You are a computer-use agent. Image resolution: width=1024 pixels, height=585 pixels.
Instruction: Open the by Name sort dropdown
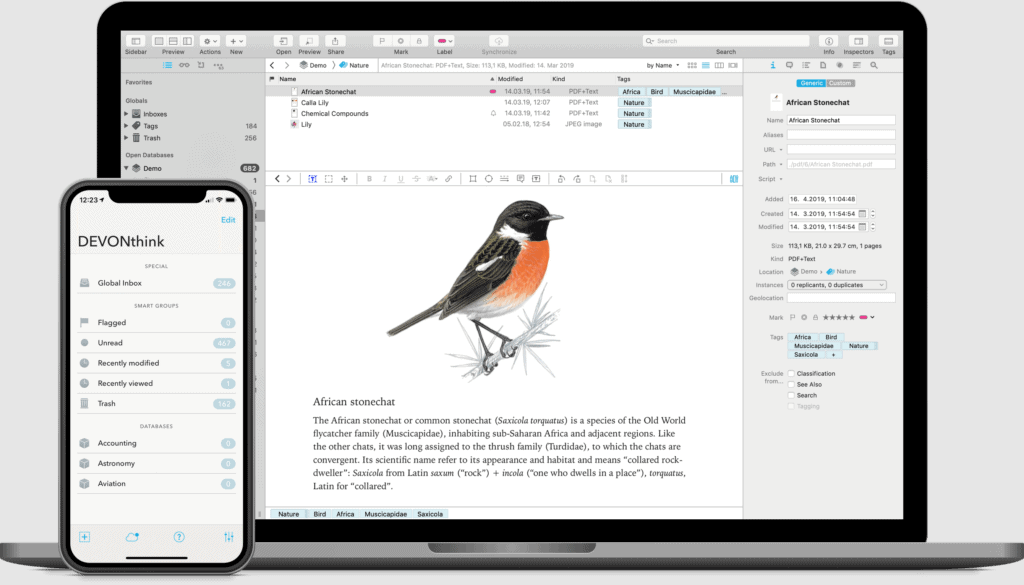pyautogui.click(x=663, y=65)
